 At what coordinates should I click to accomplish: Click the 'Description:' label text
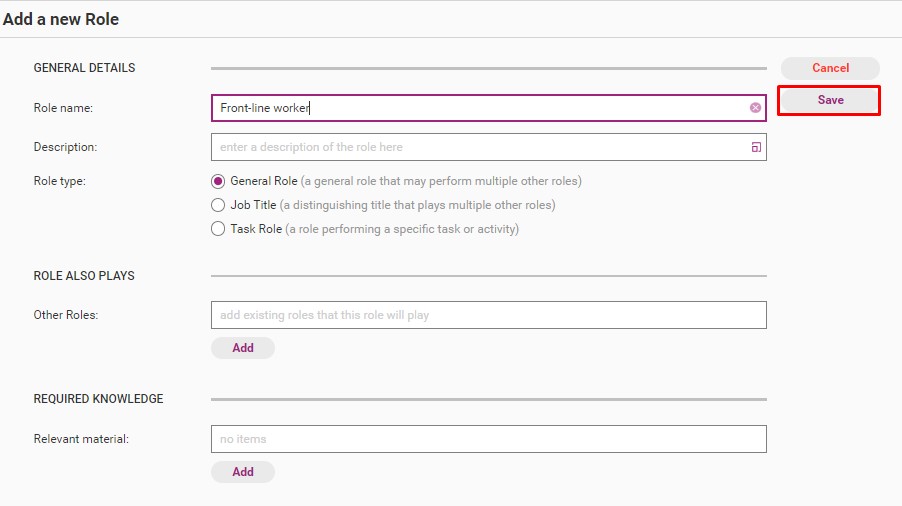[65, 147]
